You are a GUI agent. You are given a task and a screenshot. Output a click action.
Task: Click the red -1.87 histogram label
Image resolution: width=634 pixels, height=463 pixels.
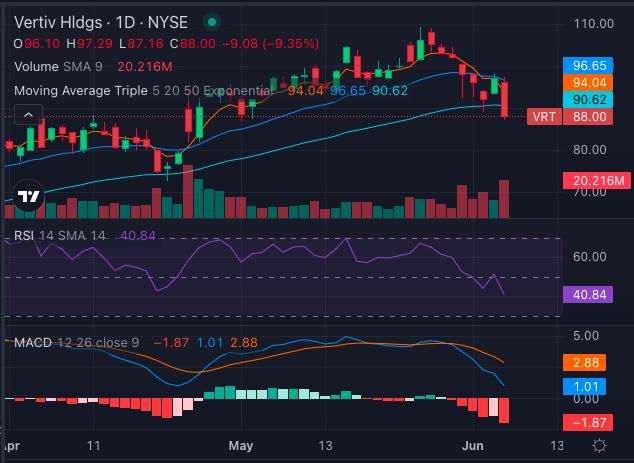click(588, 423)
